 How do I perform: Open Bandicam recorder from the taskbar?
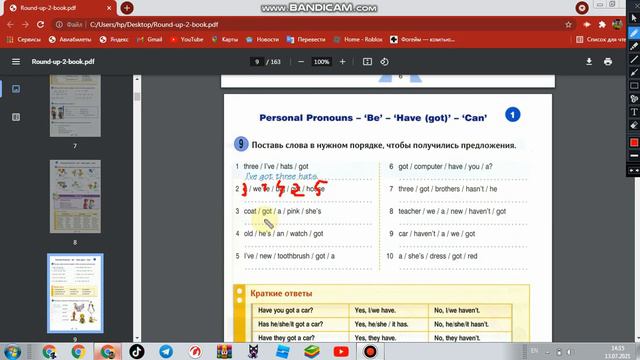coord(370,351)
